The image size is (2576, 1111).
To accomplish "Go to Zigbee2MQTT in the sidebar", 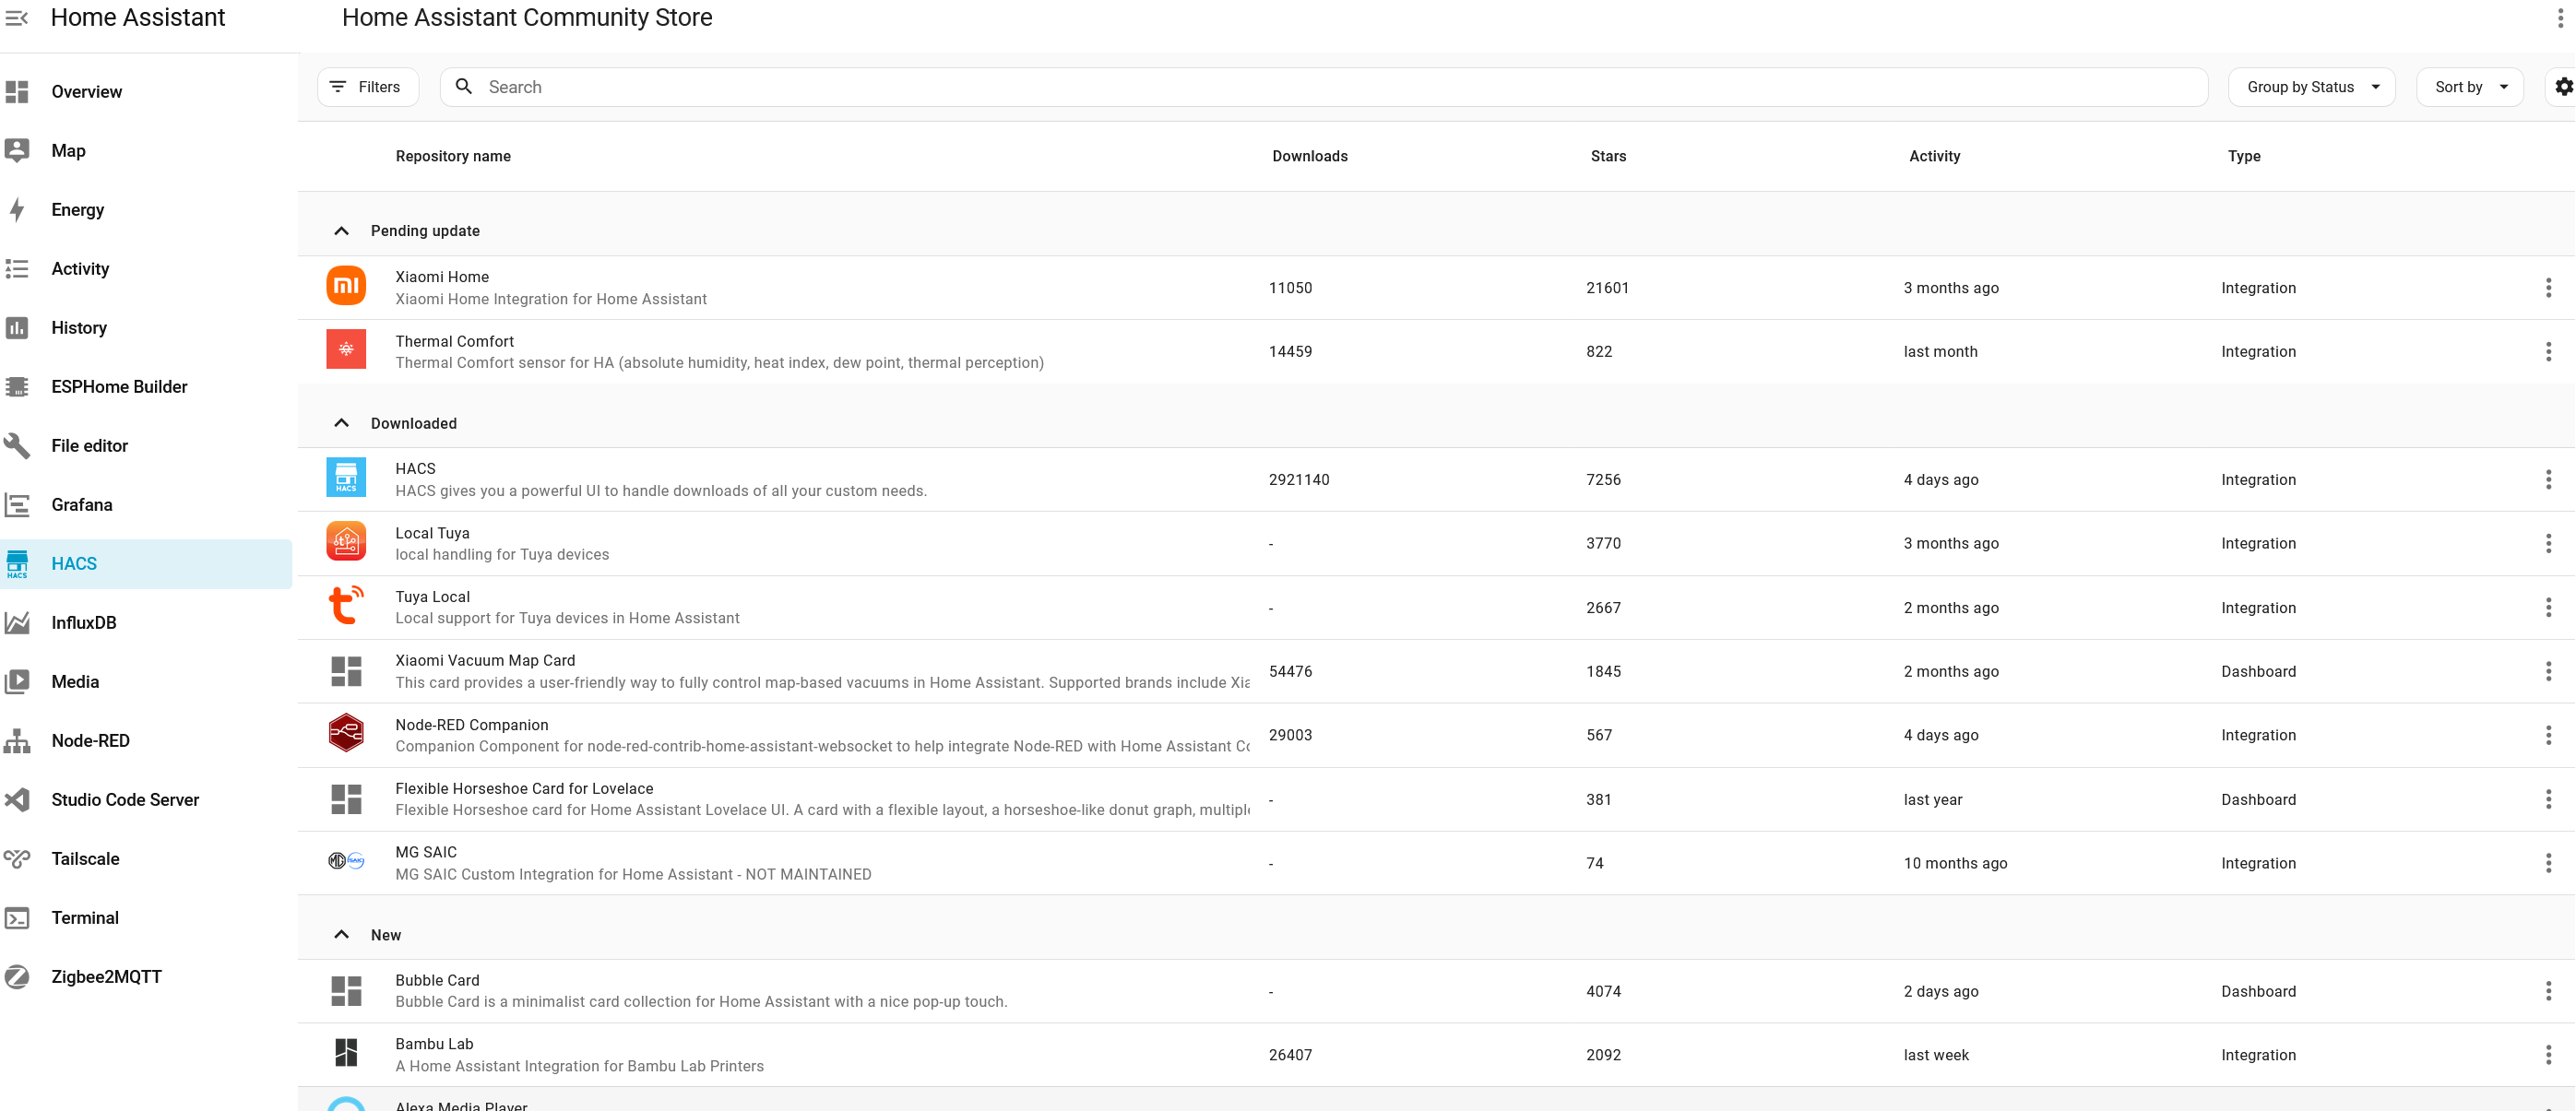I will point(106,977).
